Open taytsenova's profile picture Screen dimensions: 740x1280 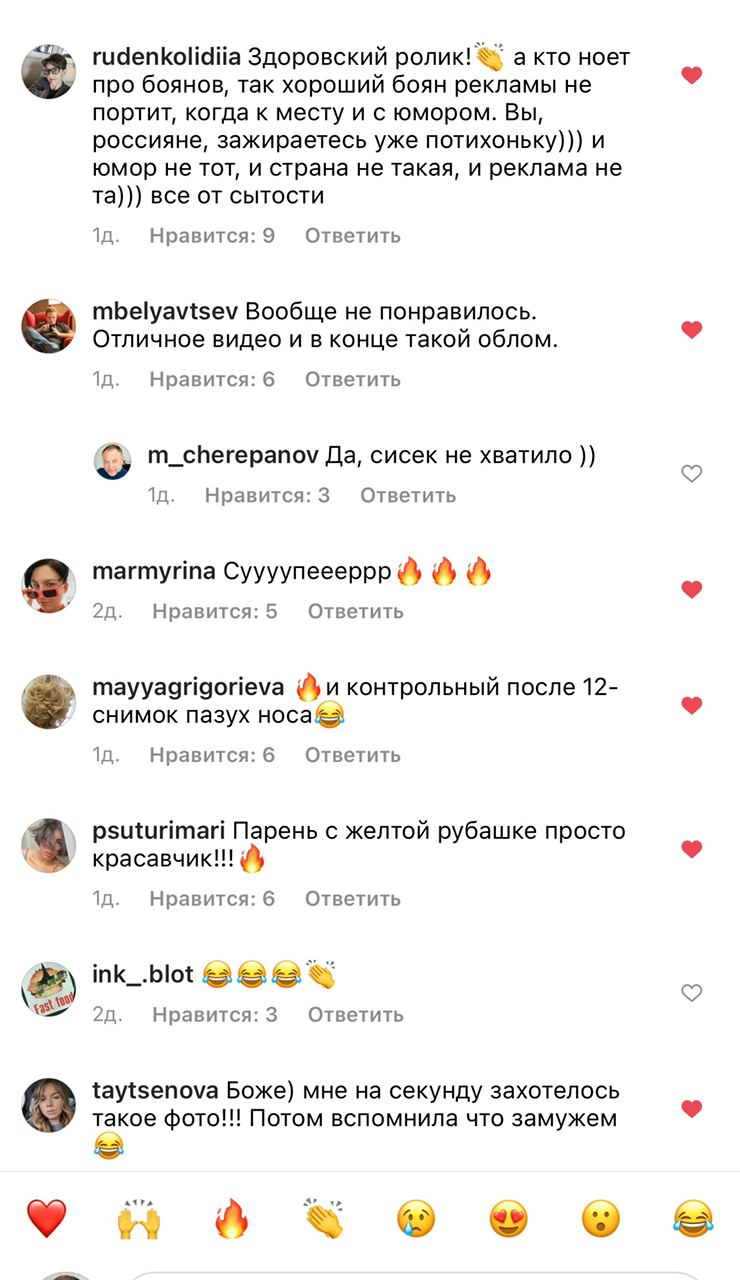click(49, 1105)
